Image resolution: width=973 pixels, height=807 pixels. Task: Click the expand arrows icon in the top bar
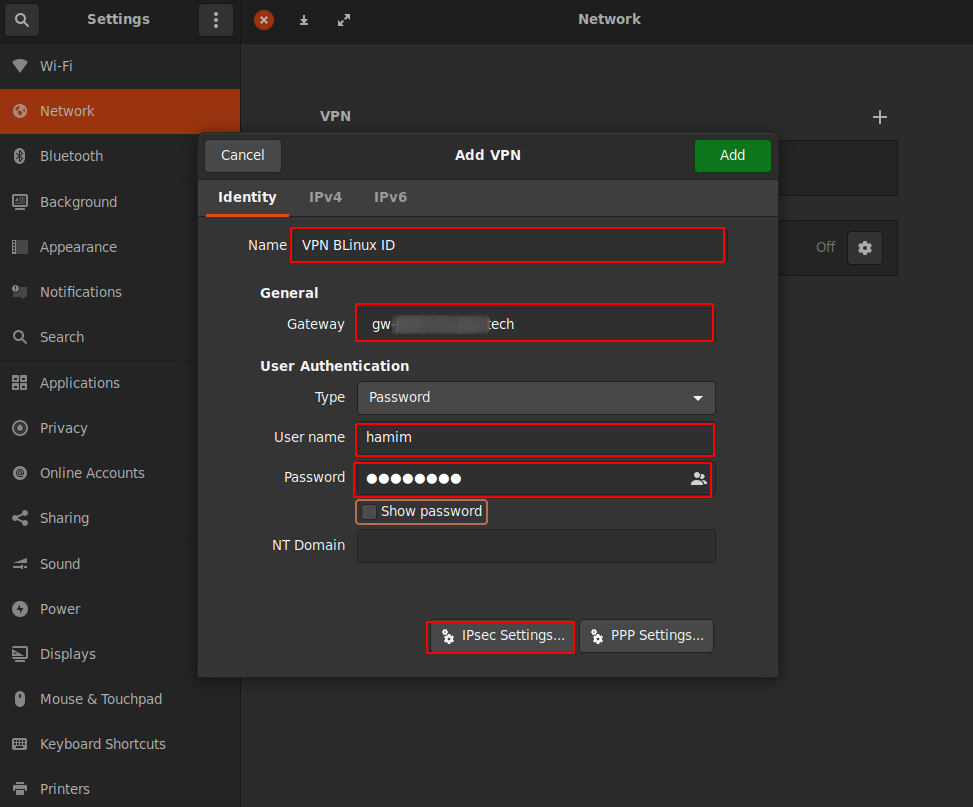click(343, 19)
